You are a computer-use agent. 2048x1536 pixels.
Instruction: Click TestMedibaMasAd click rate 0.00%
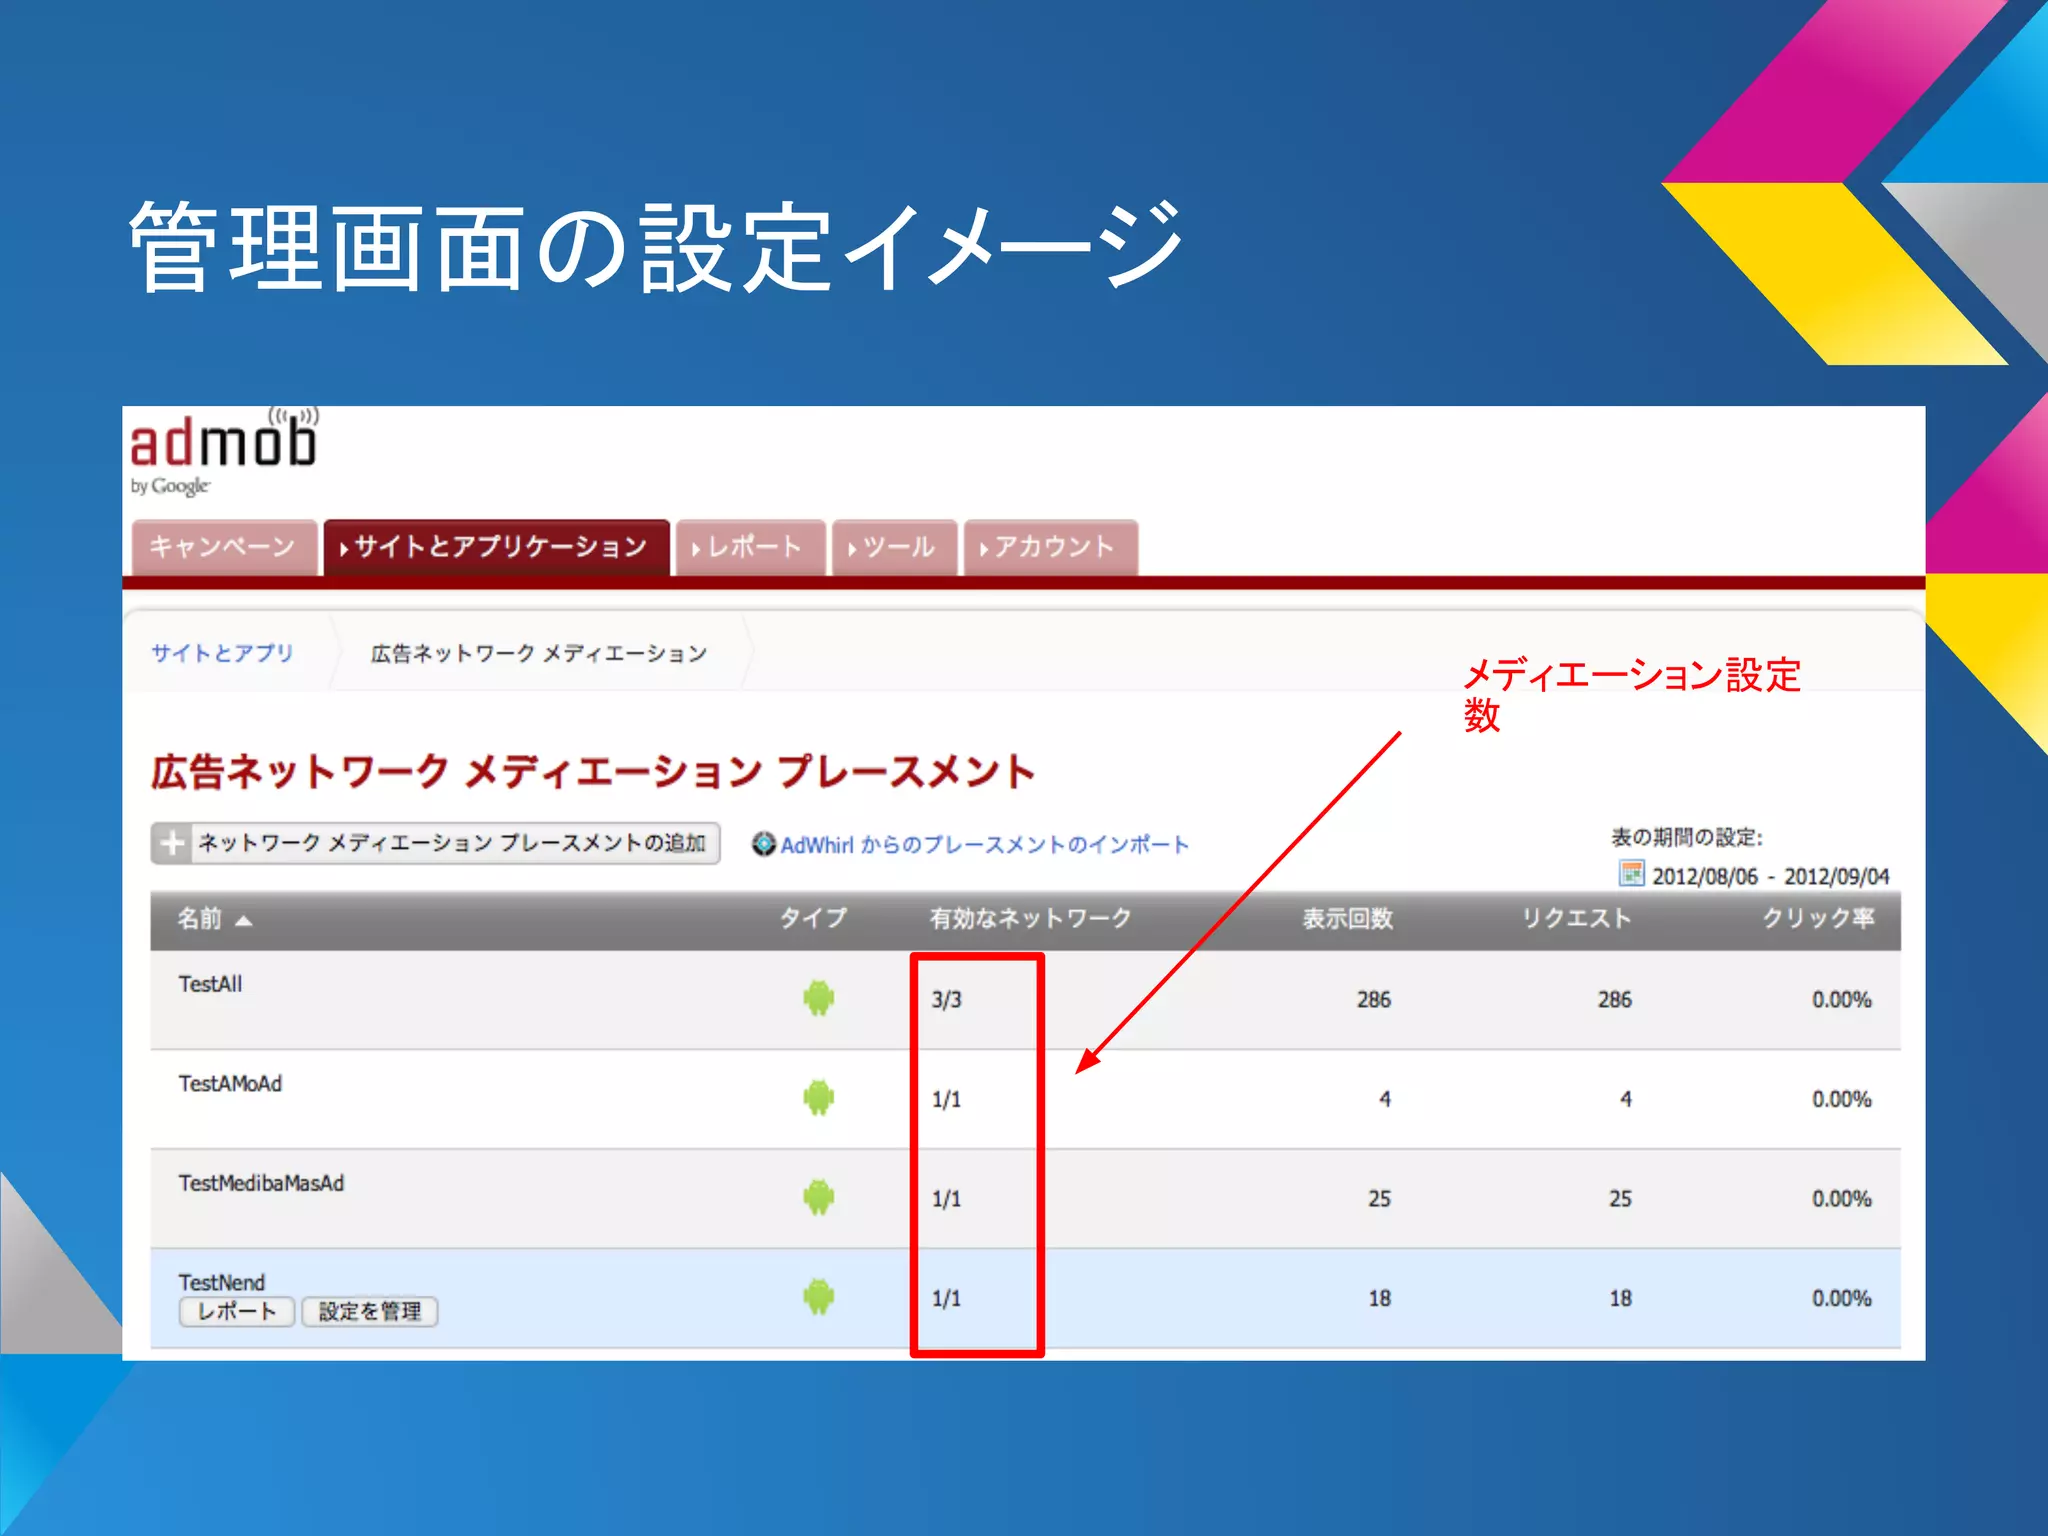(x=1842, y=1198)
